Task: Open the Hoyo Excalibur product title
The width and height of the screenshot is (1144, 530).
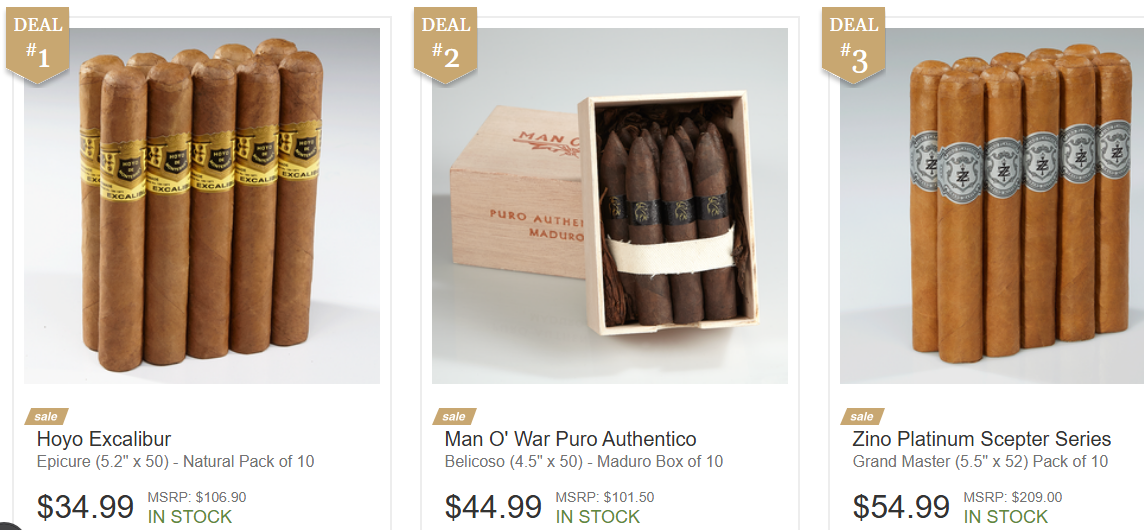Action: click(x=104, y=439)
